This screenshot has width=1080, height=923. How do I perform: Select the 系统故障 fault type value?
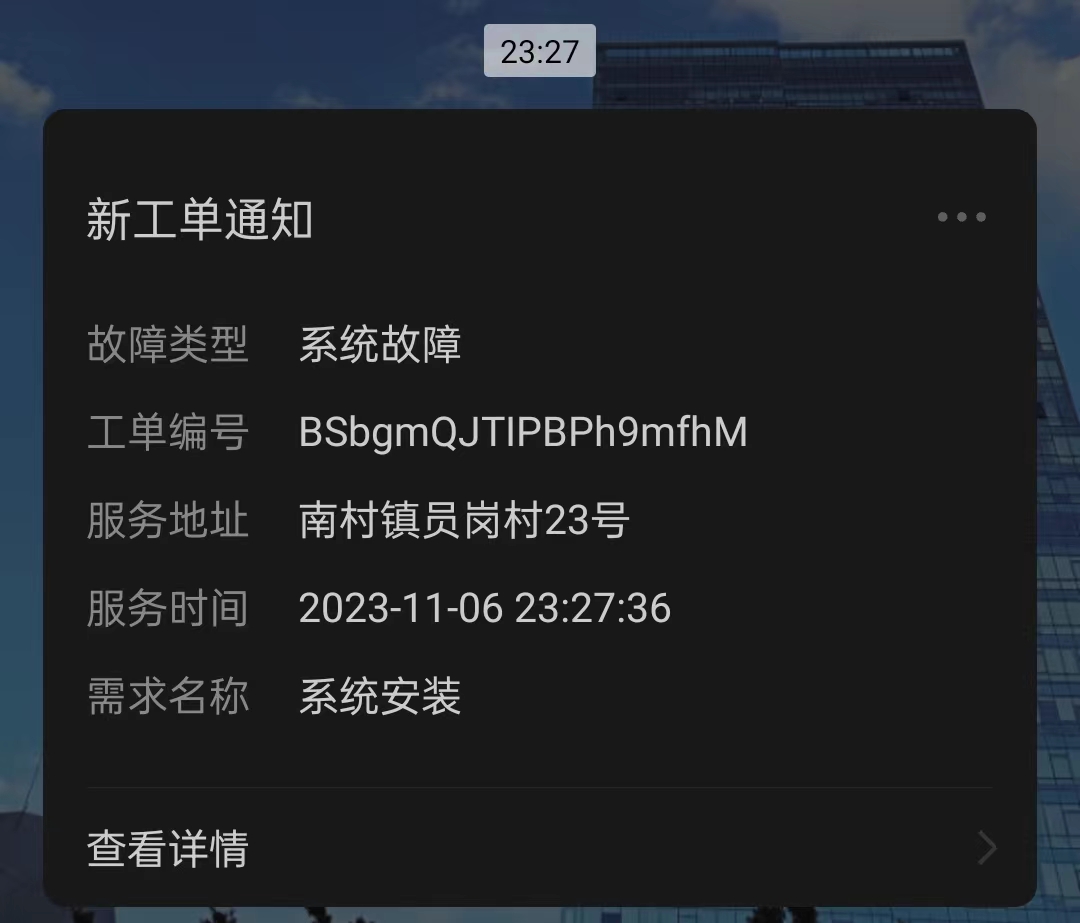pyautogui.click(x=380, y=344)
